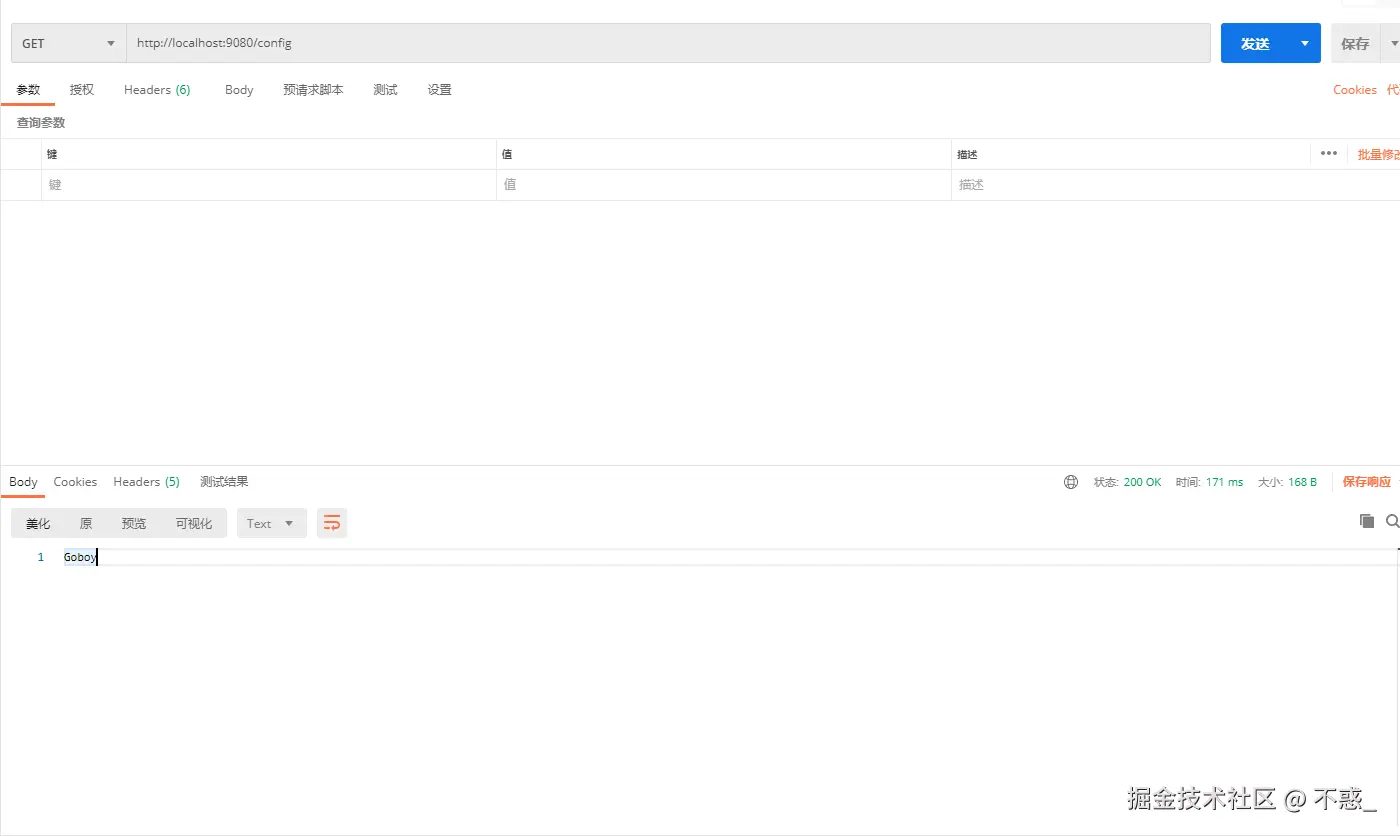Open the 设置 tab
The image size is (1400, 836).
point(439,90)
